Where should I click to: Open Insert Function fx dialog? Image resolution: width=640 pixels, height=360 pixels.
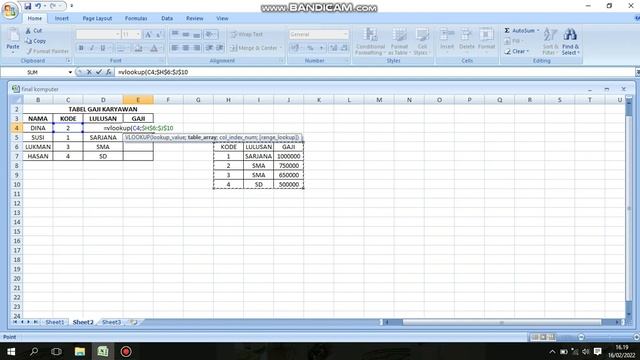109,72
